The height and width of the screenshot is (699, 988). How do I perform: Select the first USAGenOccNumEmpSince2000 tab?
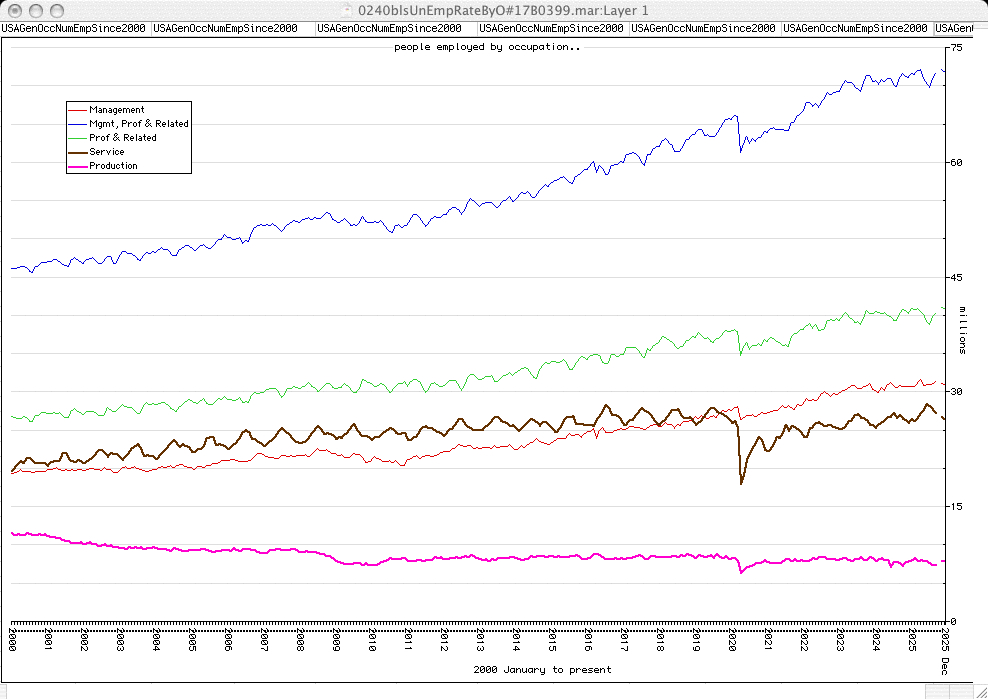76,28
